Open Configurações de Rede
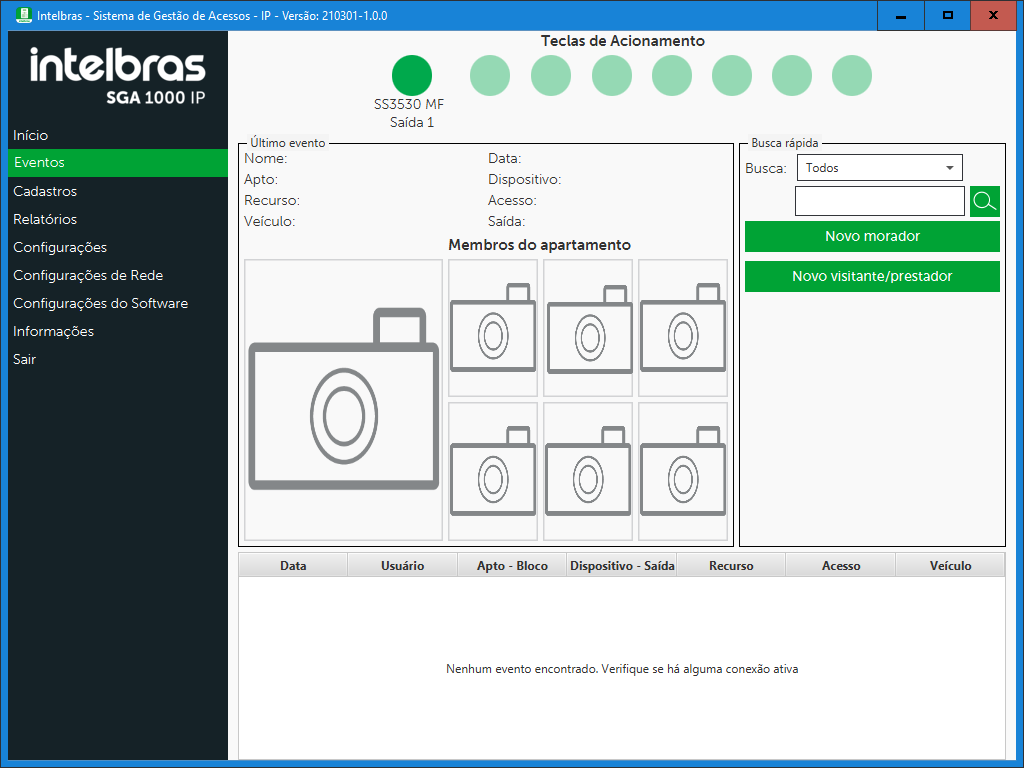Viewport: 1024px width, 768px height. 88,275
